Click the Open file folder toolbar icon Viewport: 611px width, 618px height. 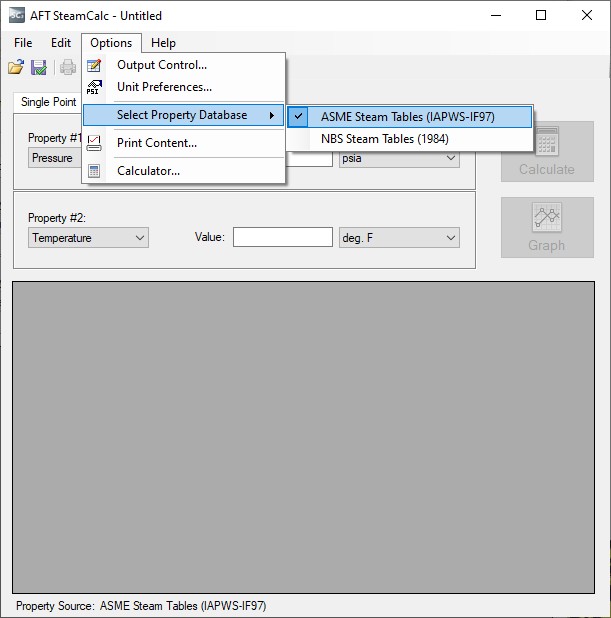[x=16, y=67]
